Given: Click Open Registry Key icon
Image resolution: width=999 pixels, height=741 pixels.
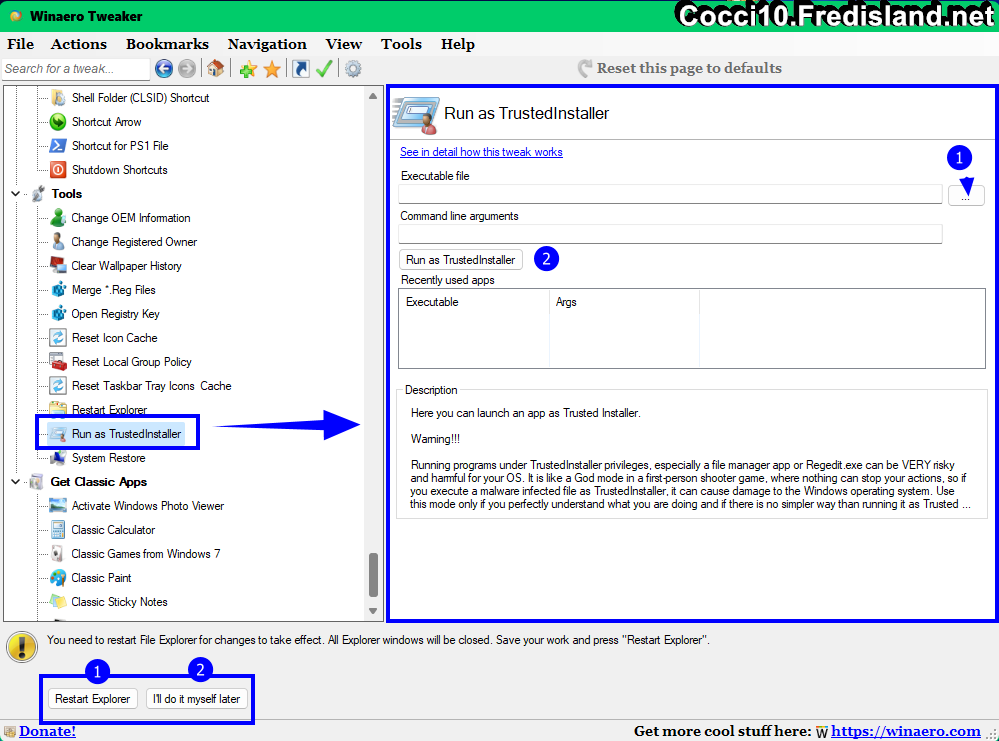Looking at the screenshot, I should [x=58, y=314].
